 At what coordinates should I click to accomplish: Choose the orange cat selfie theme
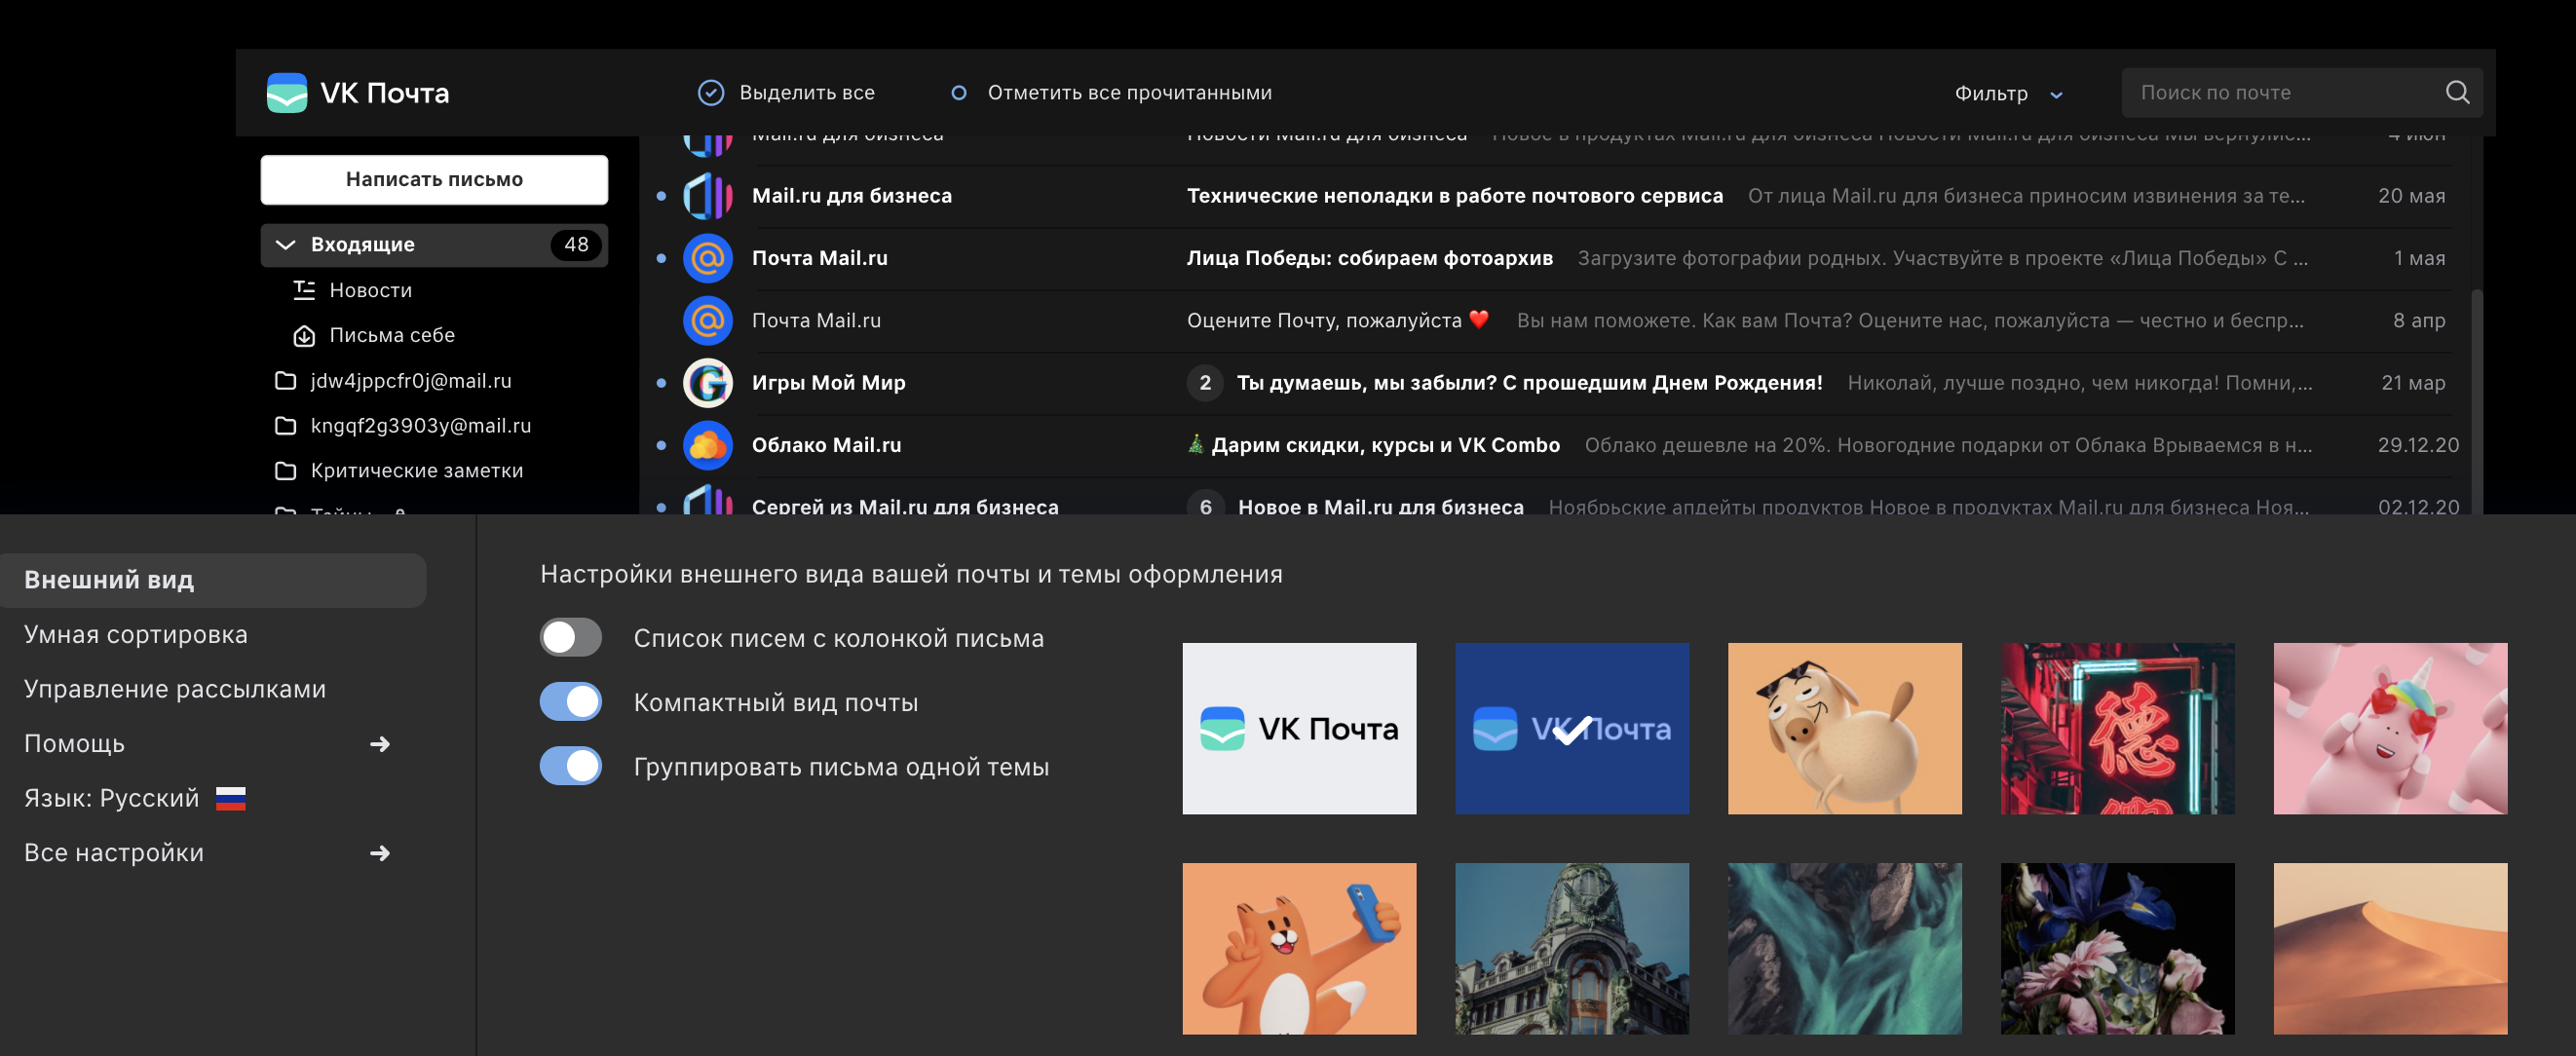[x=1299, y=948]
